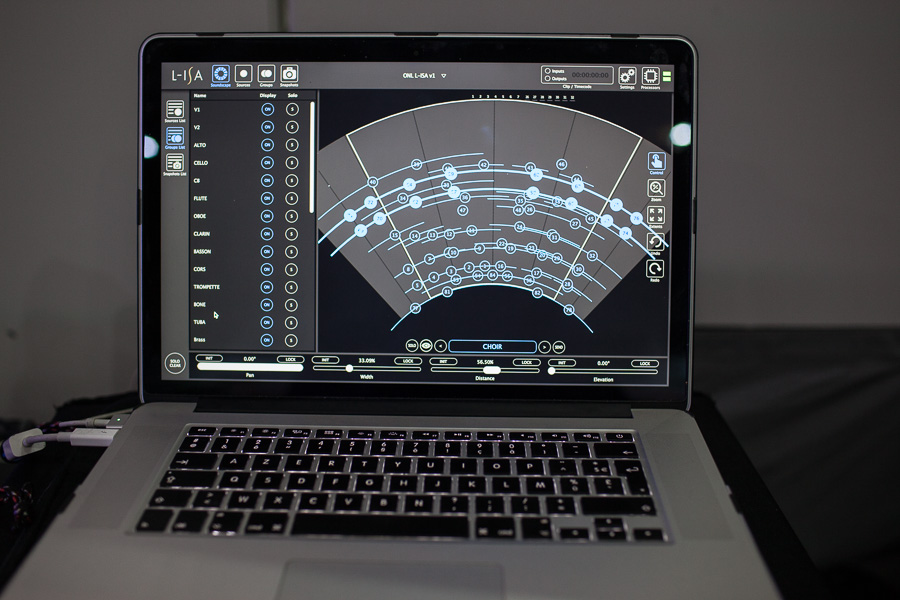Open the Processors chip icon
Image resolution: width=900 pixels, height=600 pixels.
650,76
